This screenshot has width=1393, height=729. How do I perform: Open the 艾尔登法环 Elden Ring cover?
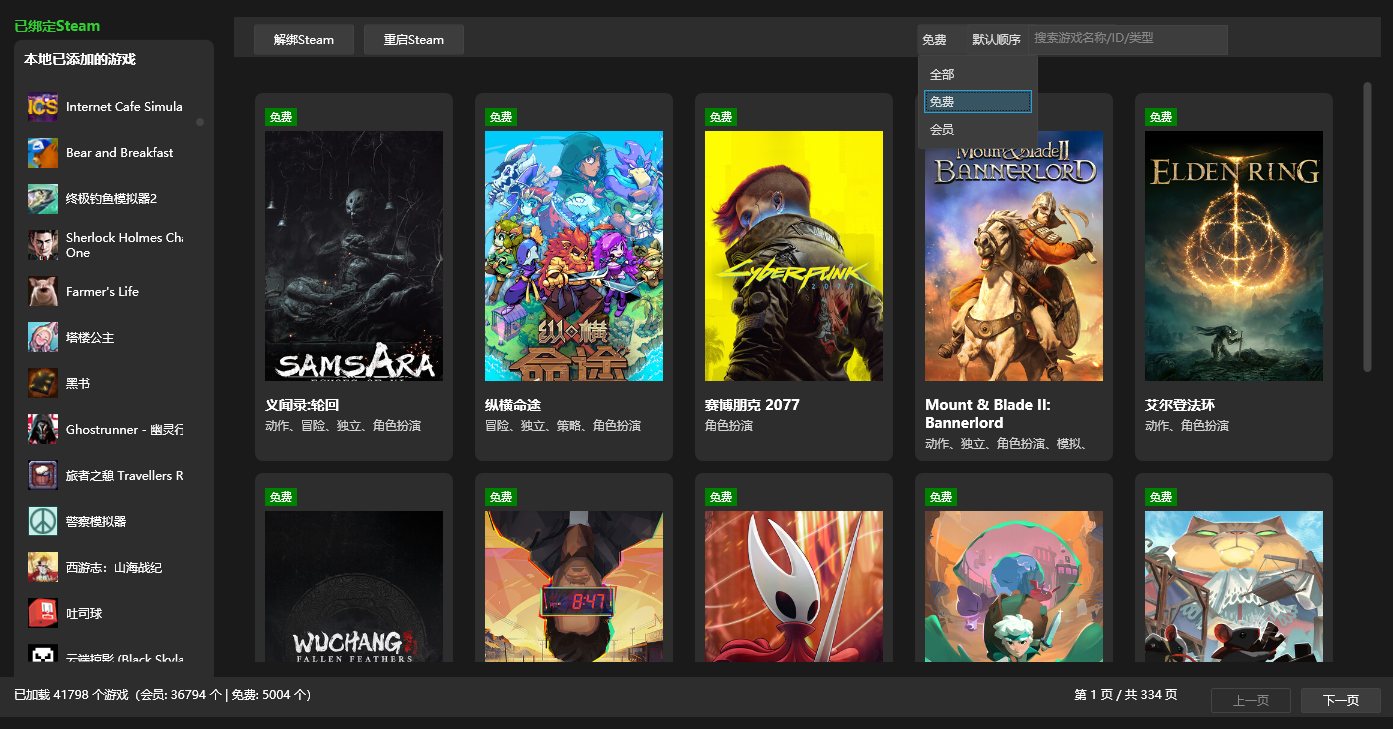[x=1234, y=256]
